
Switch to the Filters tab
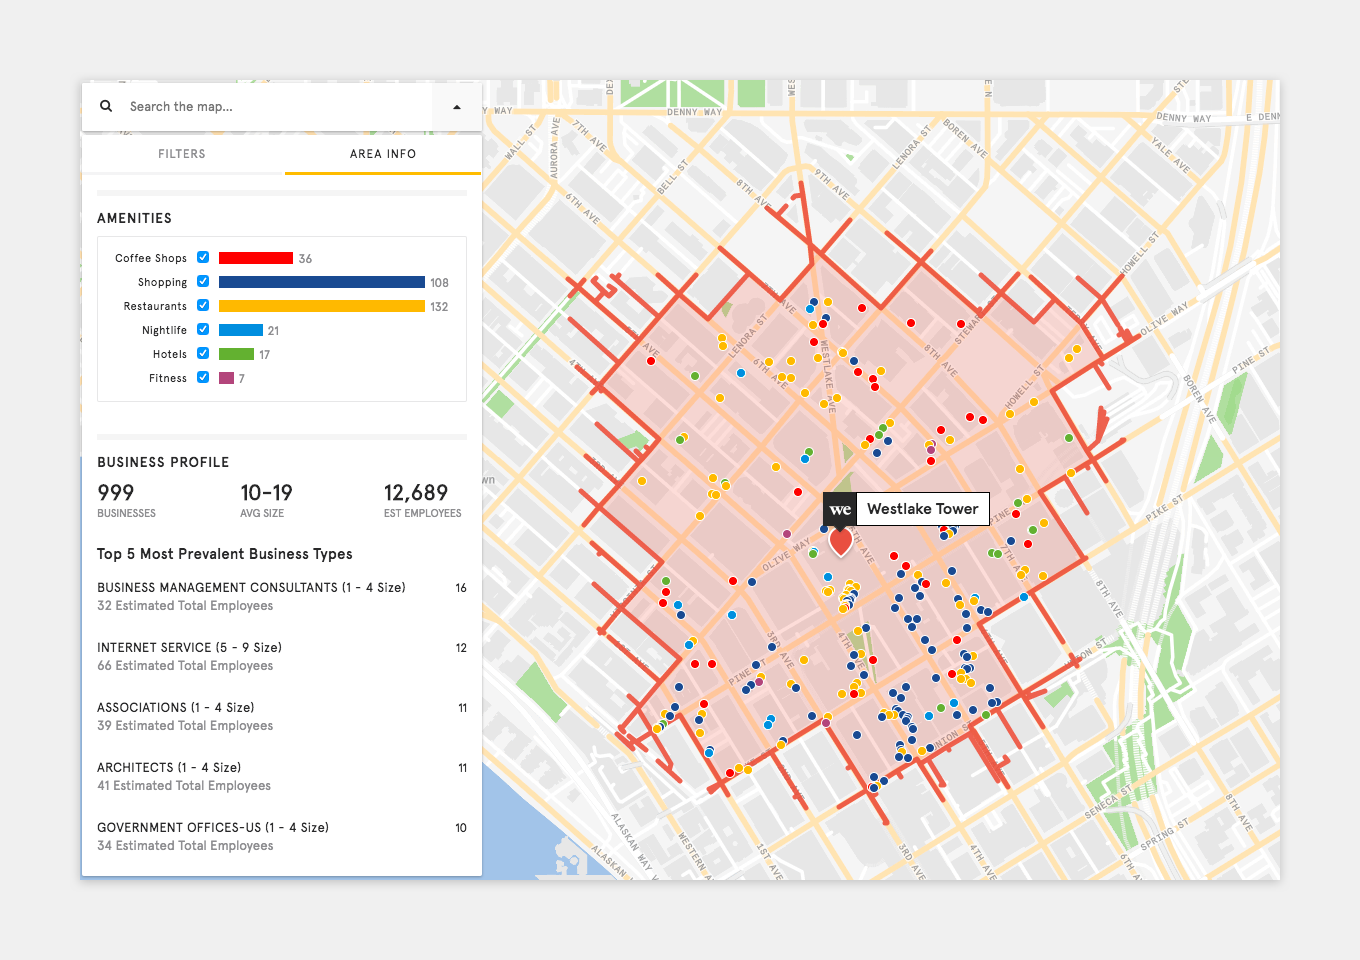(182, 154)
